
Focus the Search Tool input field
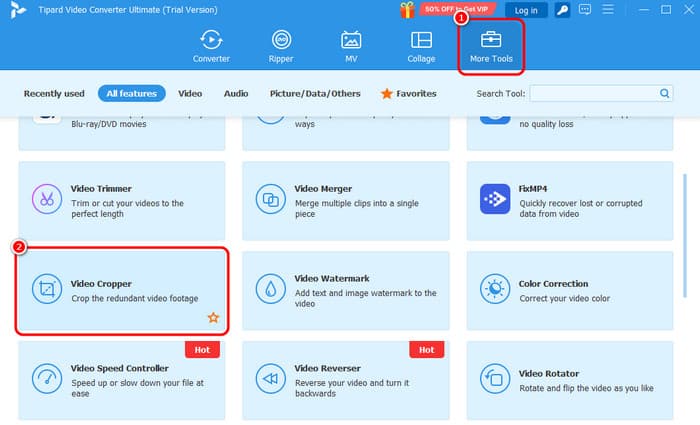(x=601, y=93)
